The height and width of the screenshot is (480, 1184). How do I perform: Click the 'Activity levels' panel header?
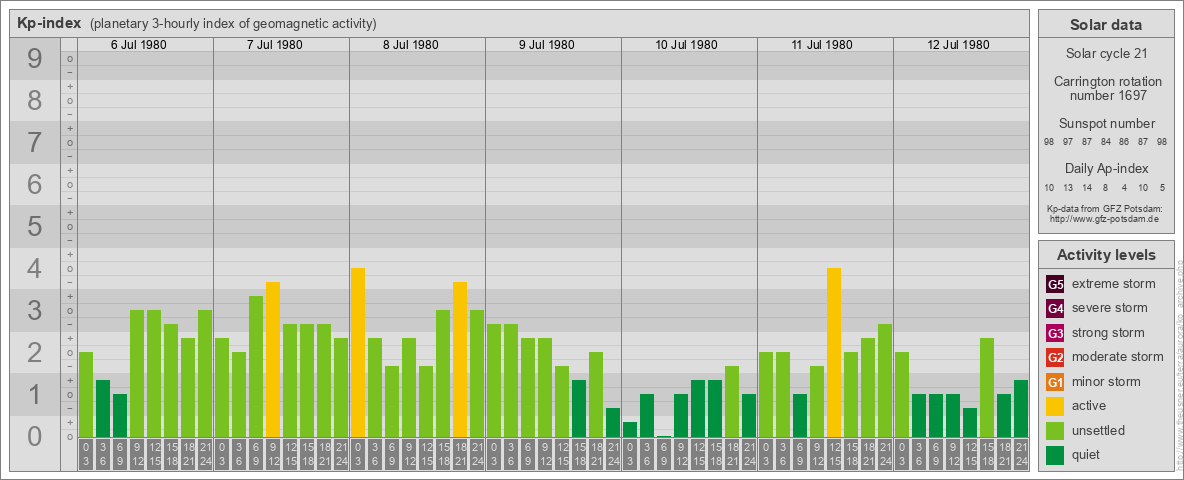coord(1105,255)
